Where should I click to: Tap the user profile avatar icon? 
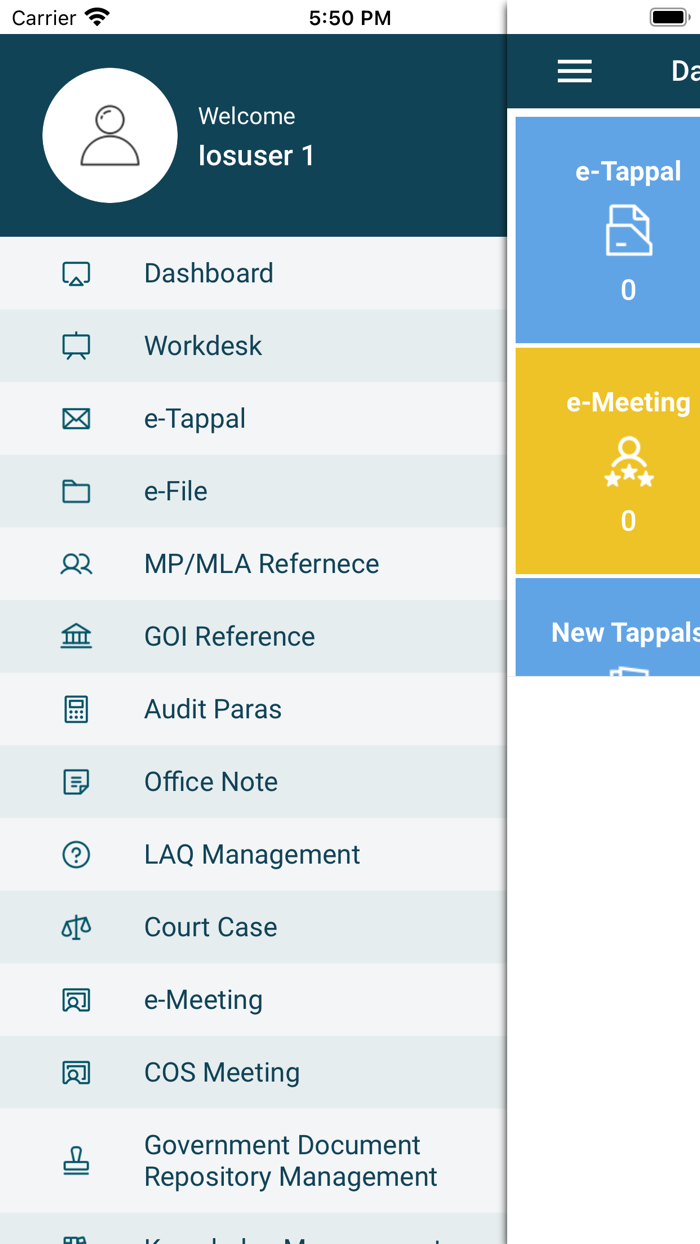pyautogui.click(x=110, y=135)
